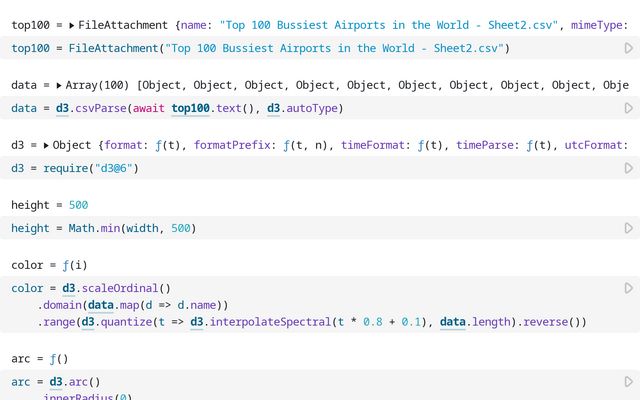This screenshot has width=640, height=400.
Task: Click the d3 = require("d3@6") code line
Action: pyautogui.click(x=75, y=168)
